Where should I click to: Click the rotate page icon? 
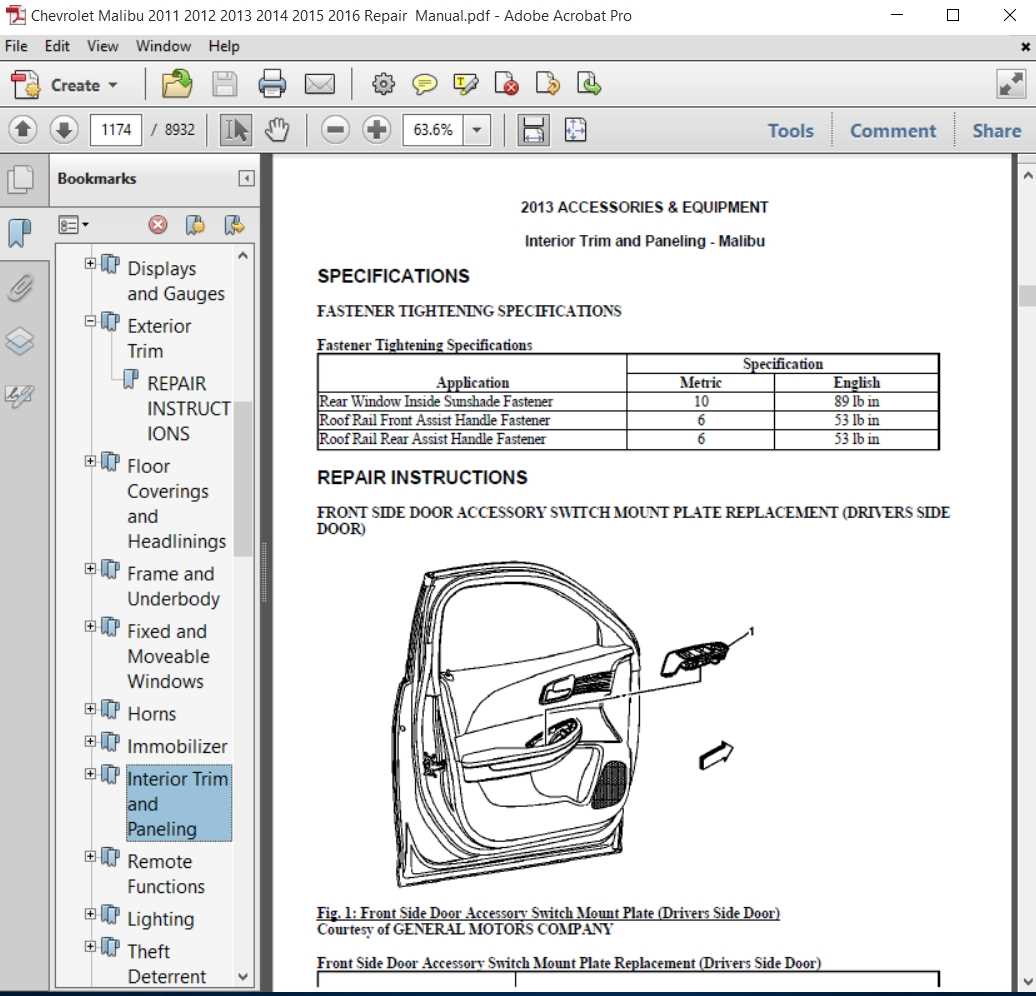[x=547, y=84]
